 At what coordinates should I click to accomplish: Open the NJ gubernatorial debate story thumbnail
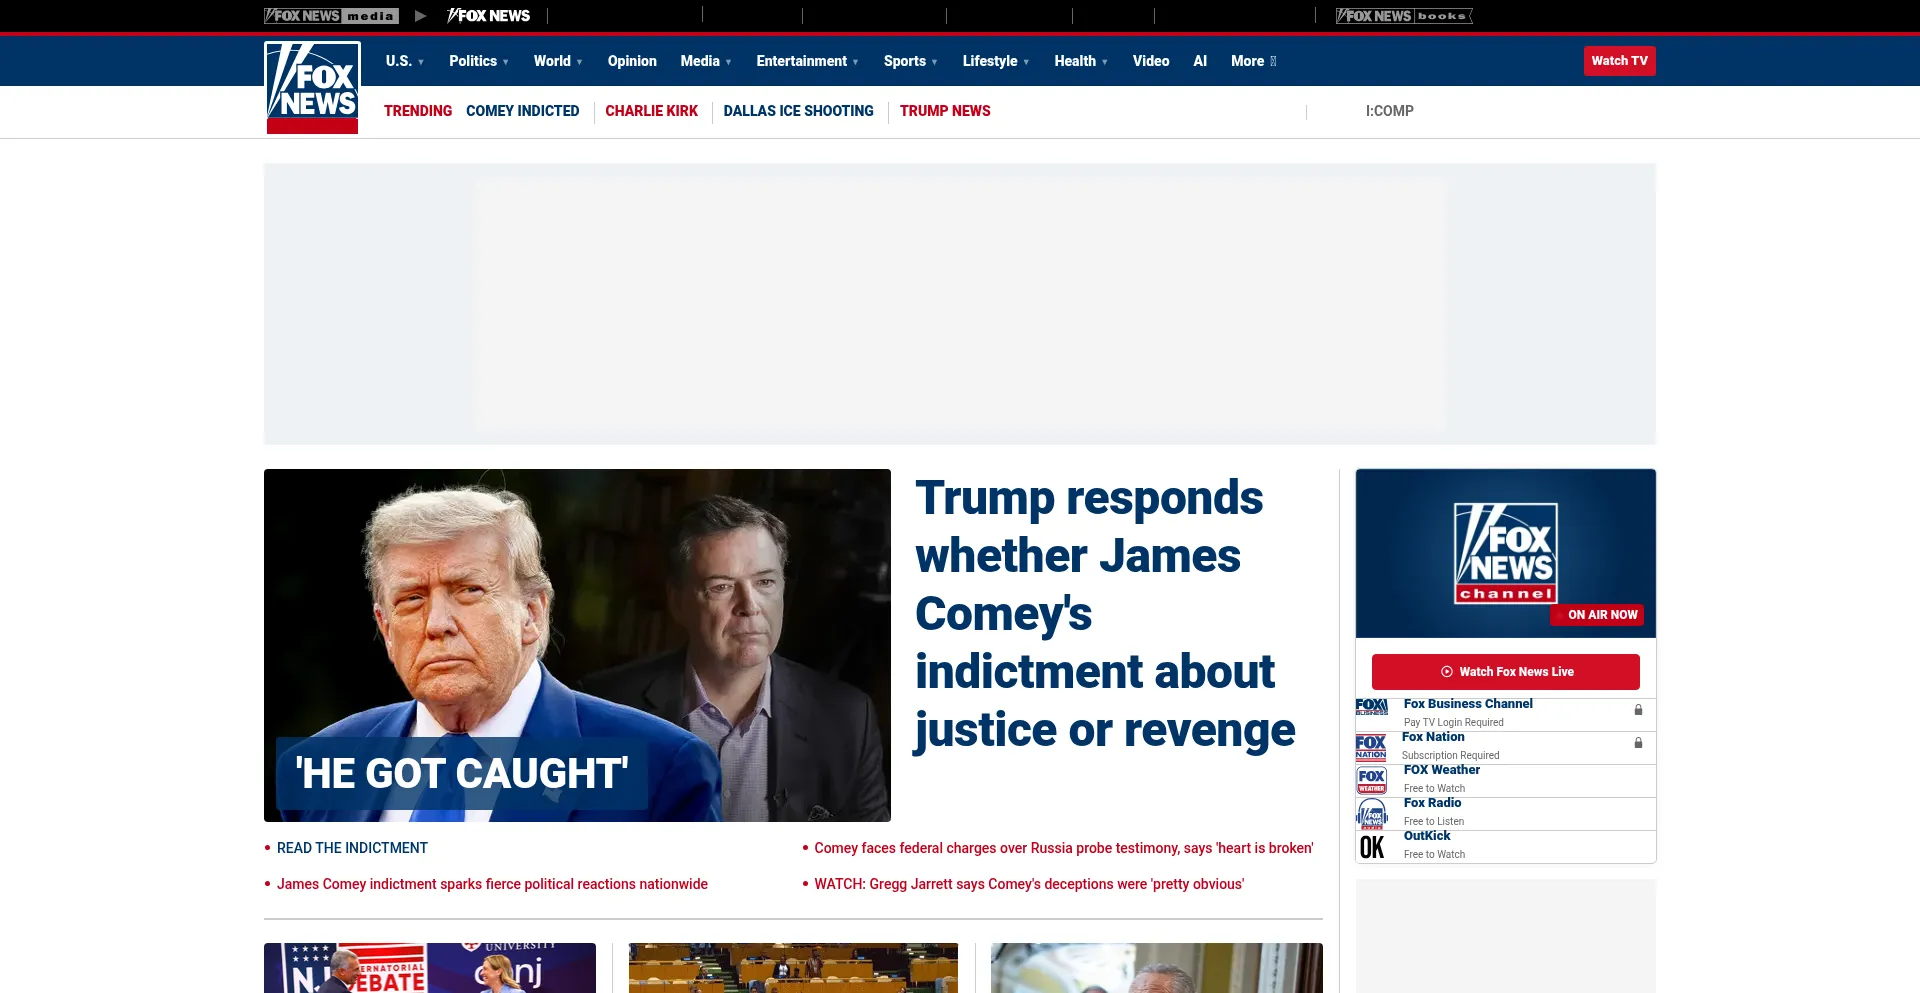[430, 968]
